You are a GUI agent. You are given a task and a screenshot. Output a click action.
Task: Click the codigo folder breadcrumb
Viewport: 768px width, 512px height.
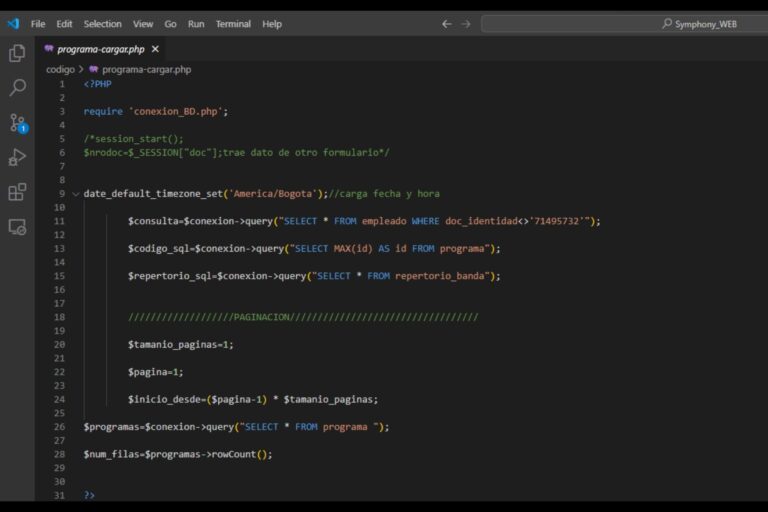(60, 69)
